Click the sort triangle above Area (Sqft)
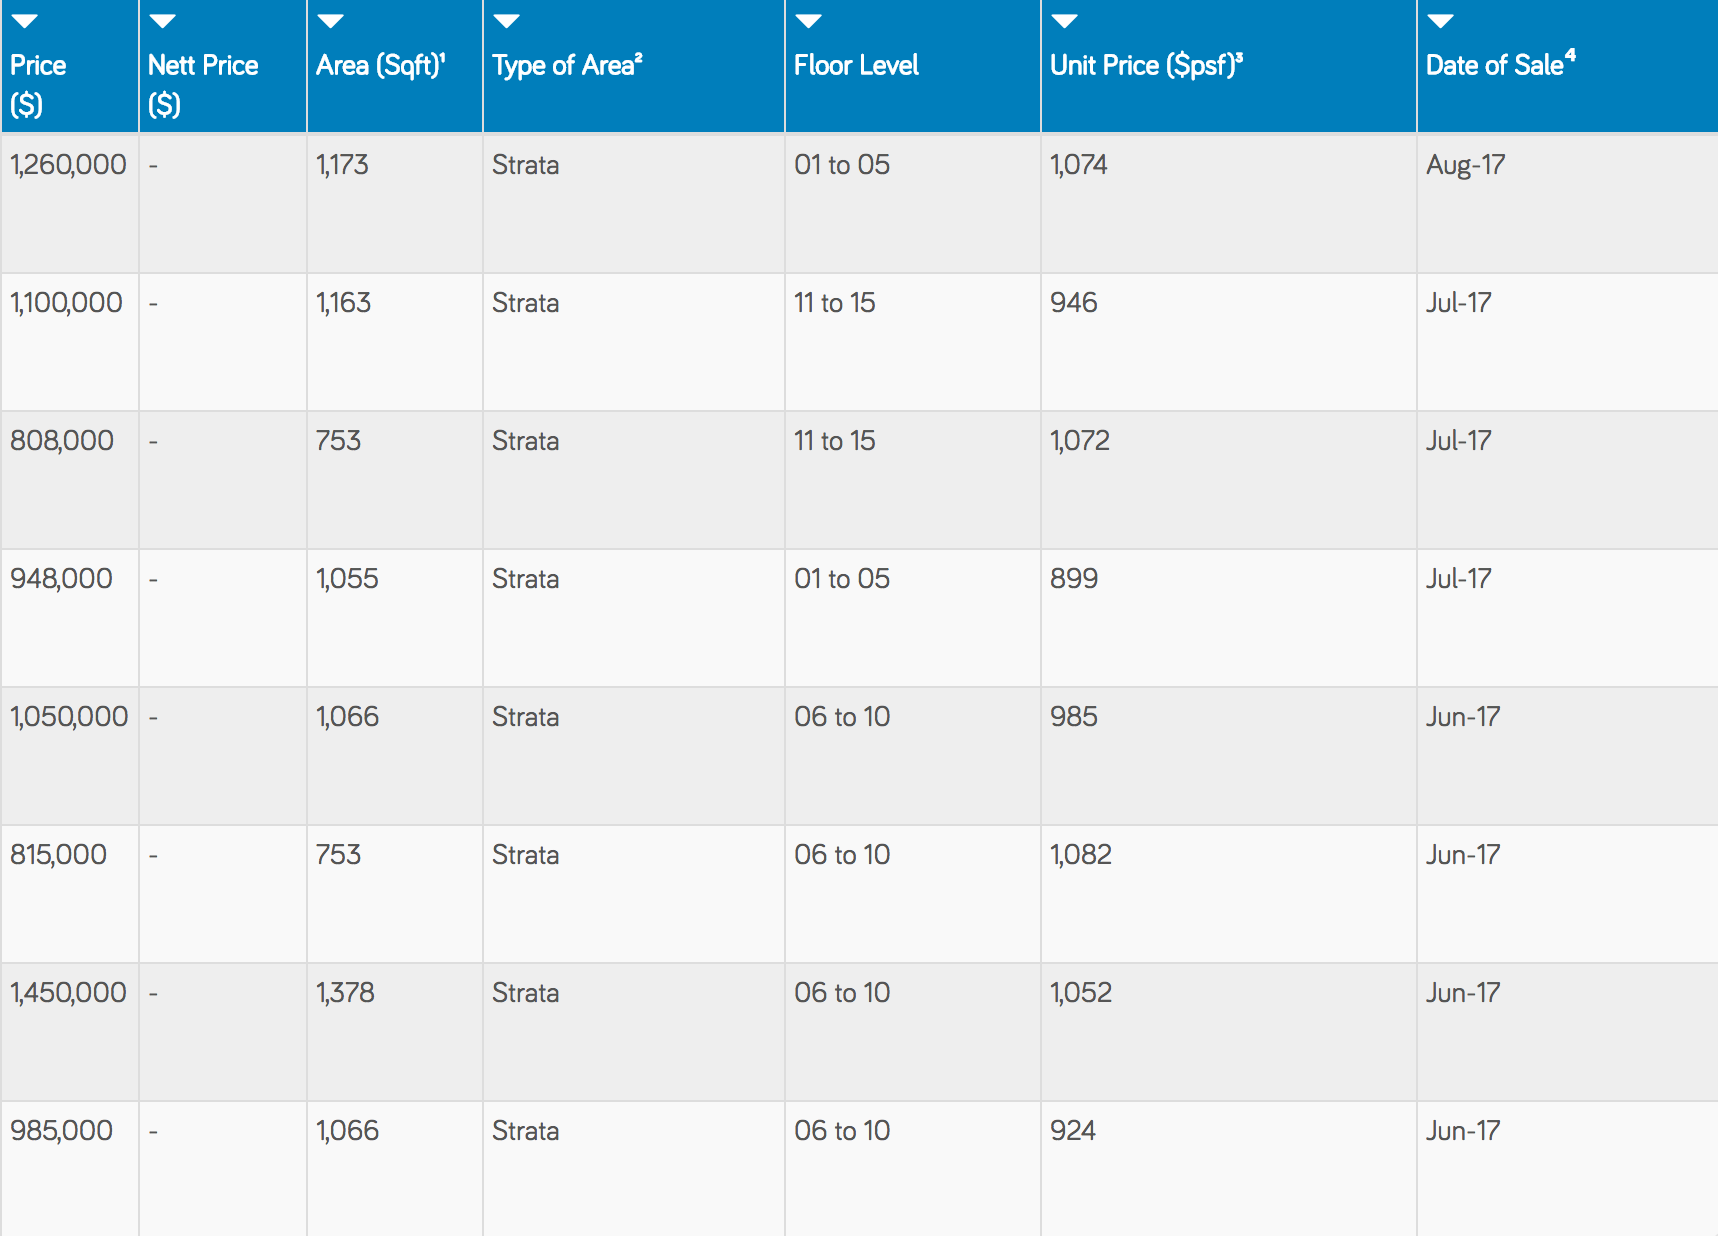1718x1236 pixels. (x=331, y=21)
